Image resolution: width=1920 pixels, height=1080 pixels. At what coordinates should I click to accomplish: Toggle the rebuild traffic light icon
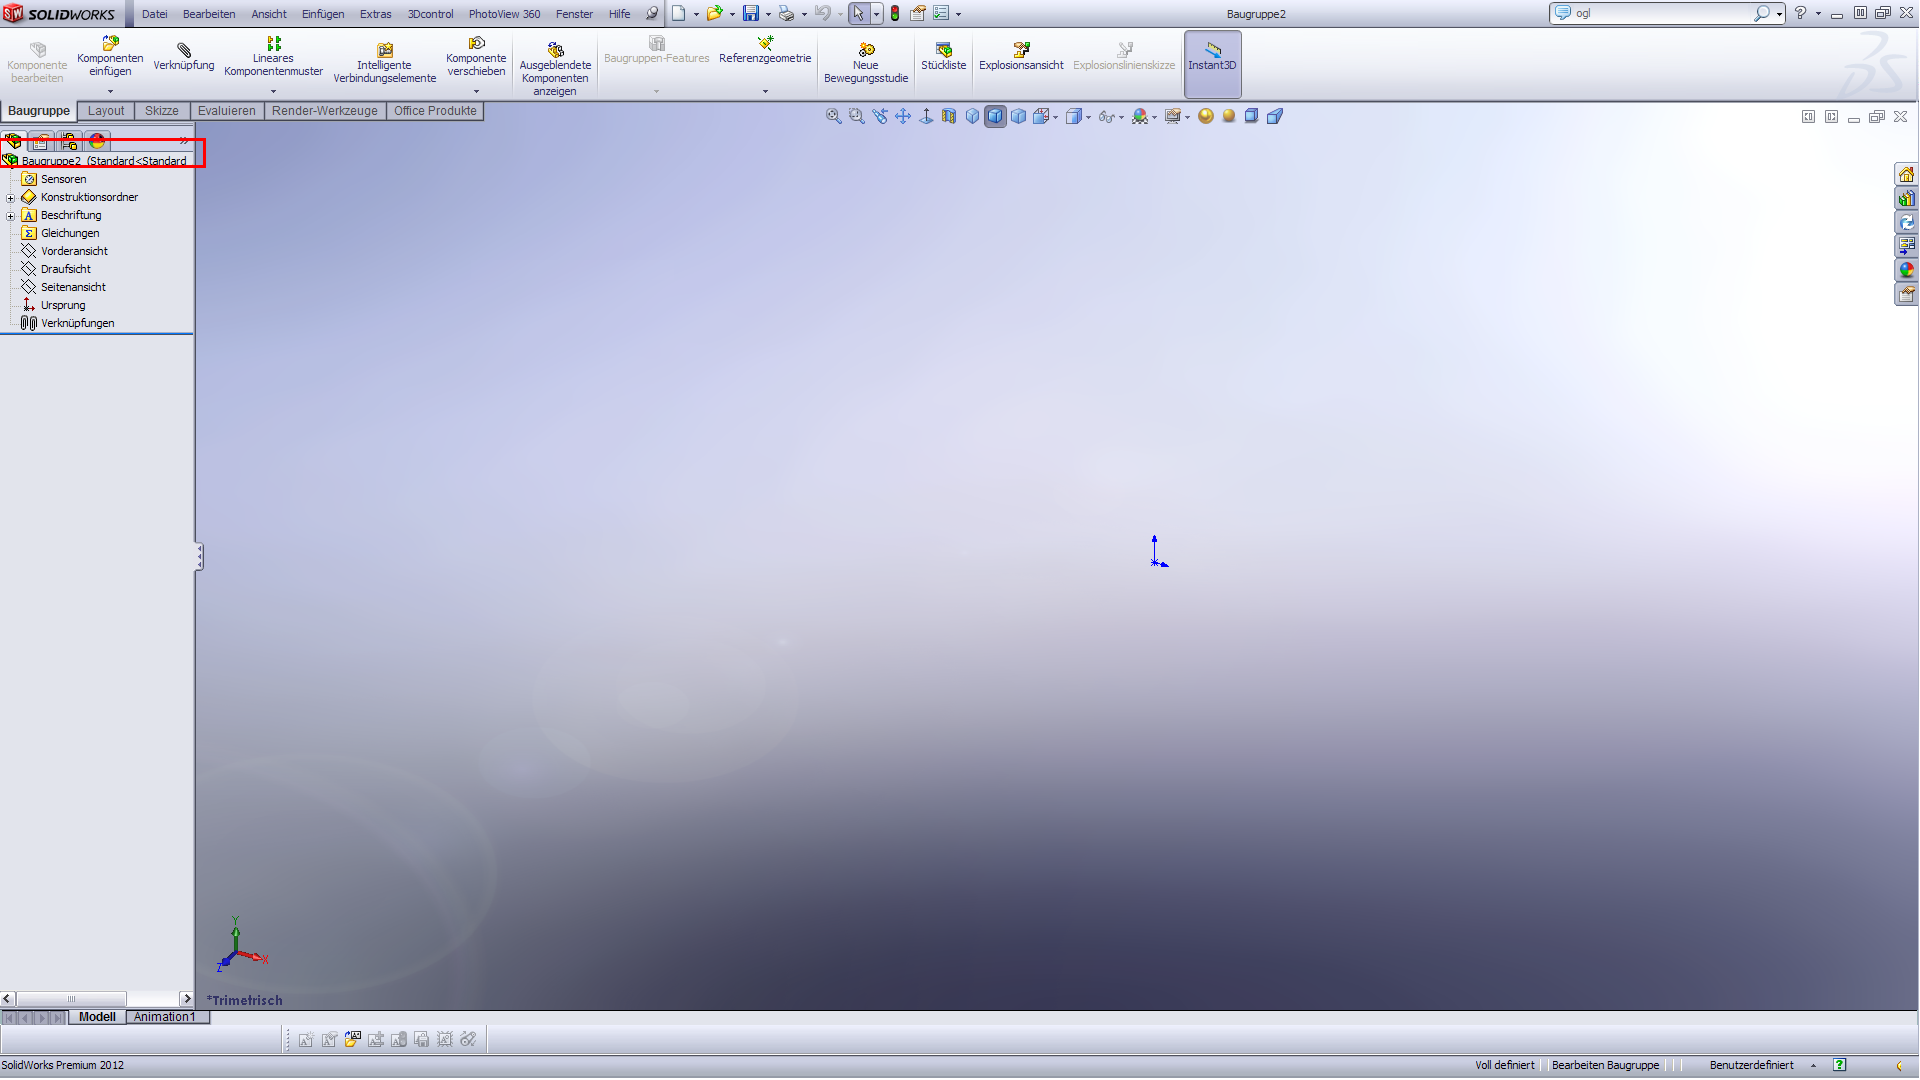click(x=895, y=14)
